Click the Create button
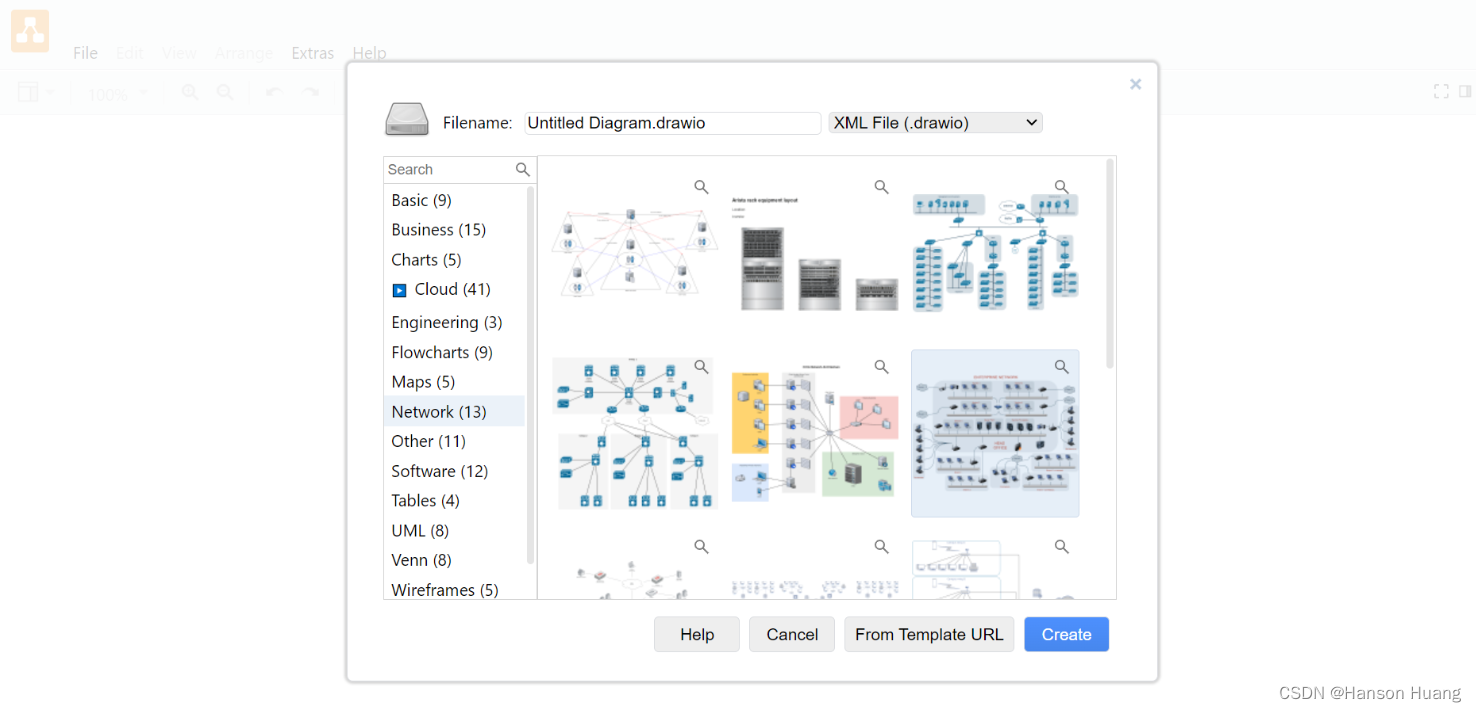Screen dimensions: 1476x712 pyautogui.click(x=1067, y=634)
